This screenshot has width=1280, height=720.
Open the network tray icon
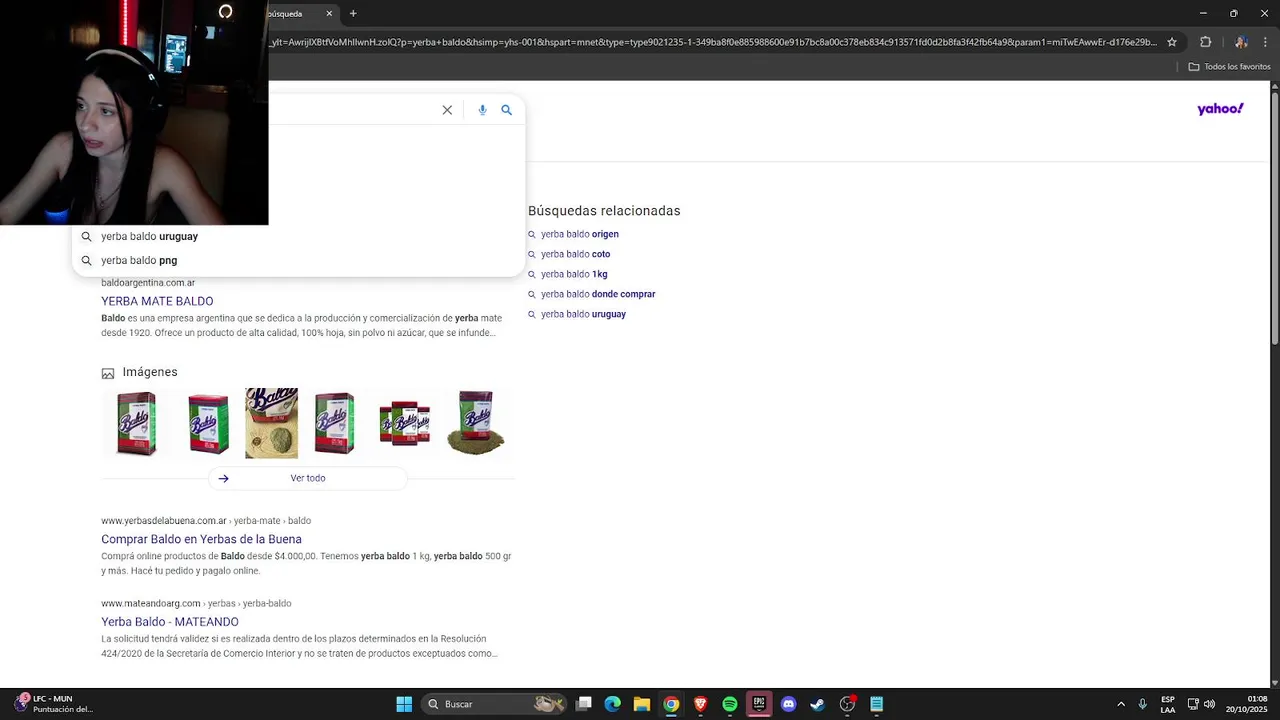coord(1193,704)
